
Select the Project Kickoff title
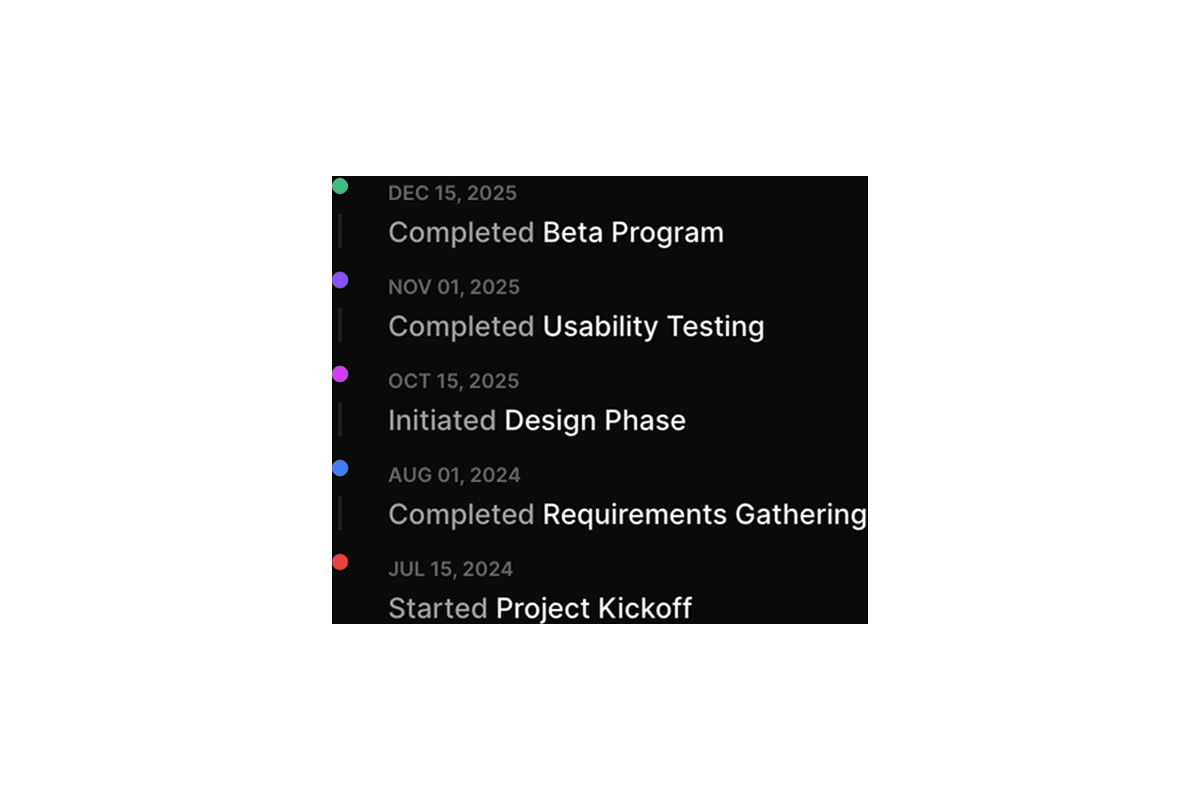point(594,608)
